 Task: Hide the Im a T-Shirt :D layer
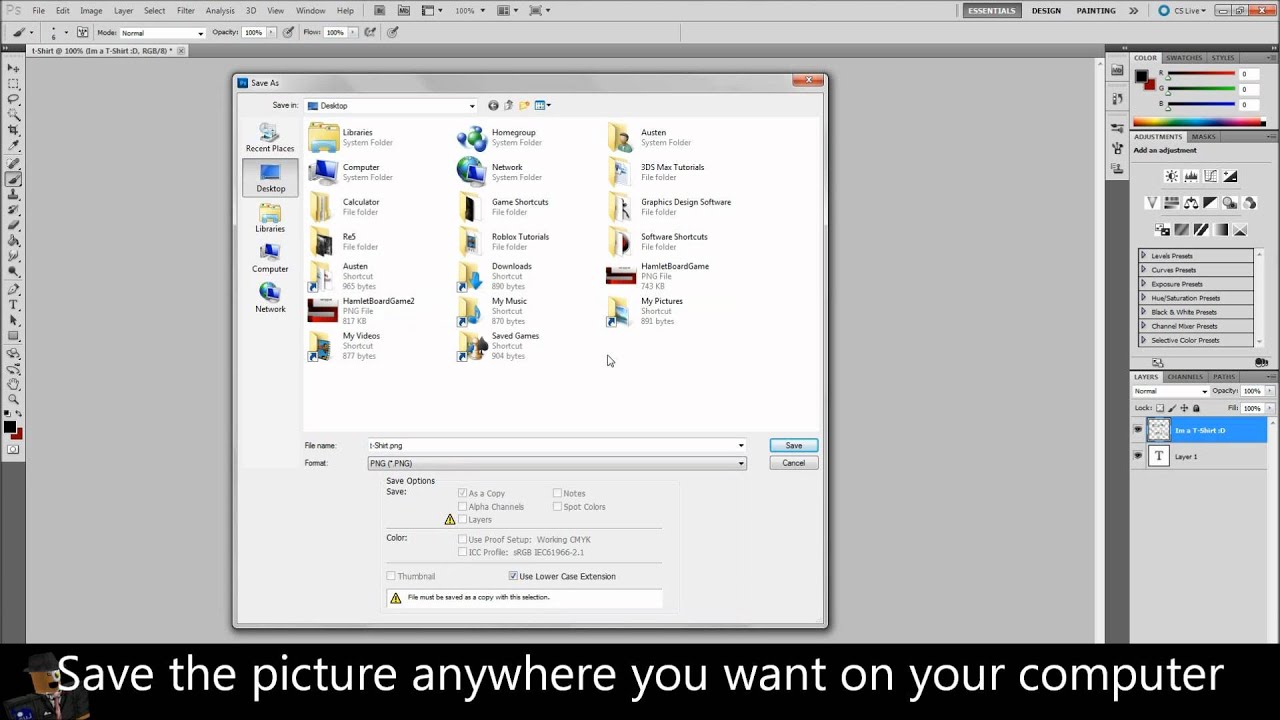click(x=1138, y=430)
